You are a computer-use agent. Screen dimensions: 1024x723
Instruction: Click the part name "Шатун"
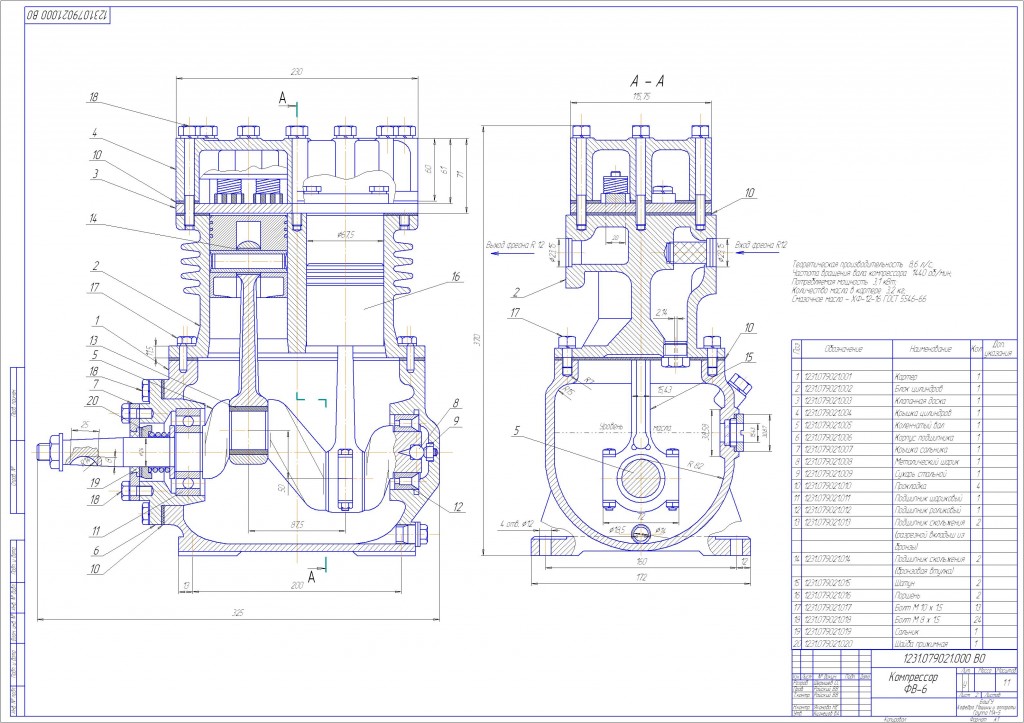point(904,583)
